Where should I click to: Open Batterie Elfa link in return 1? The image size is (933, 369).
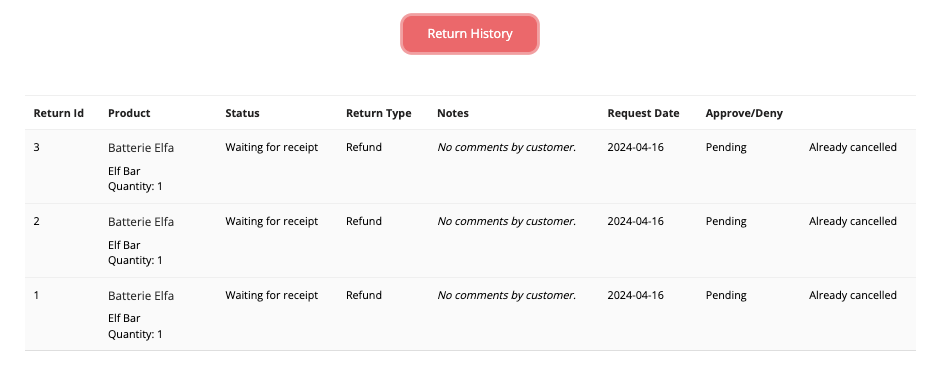(x=141, y=296)
